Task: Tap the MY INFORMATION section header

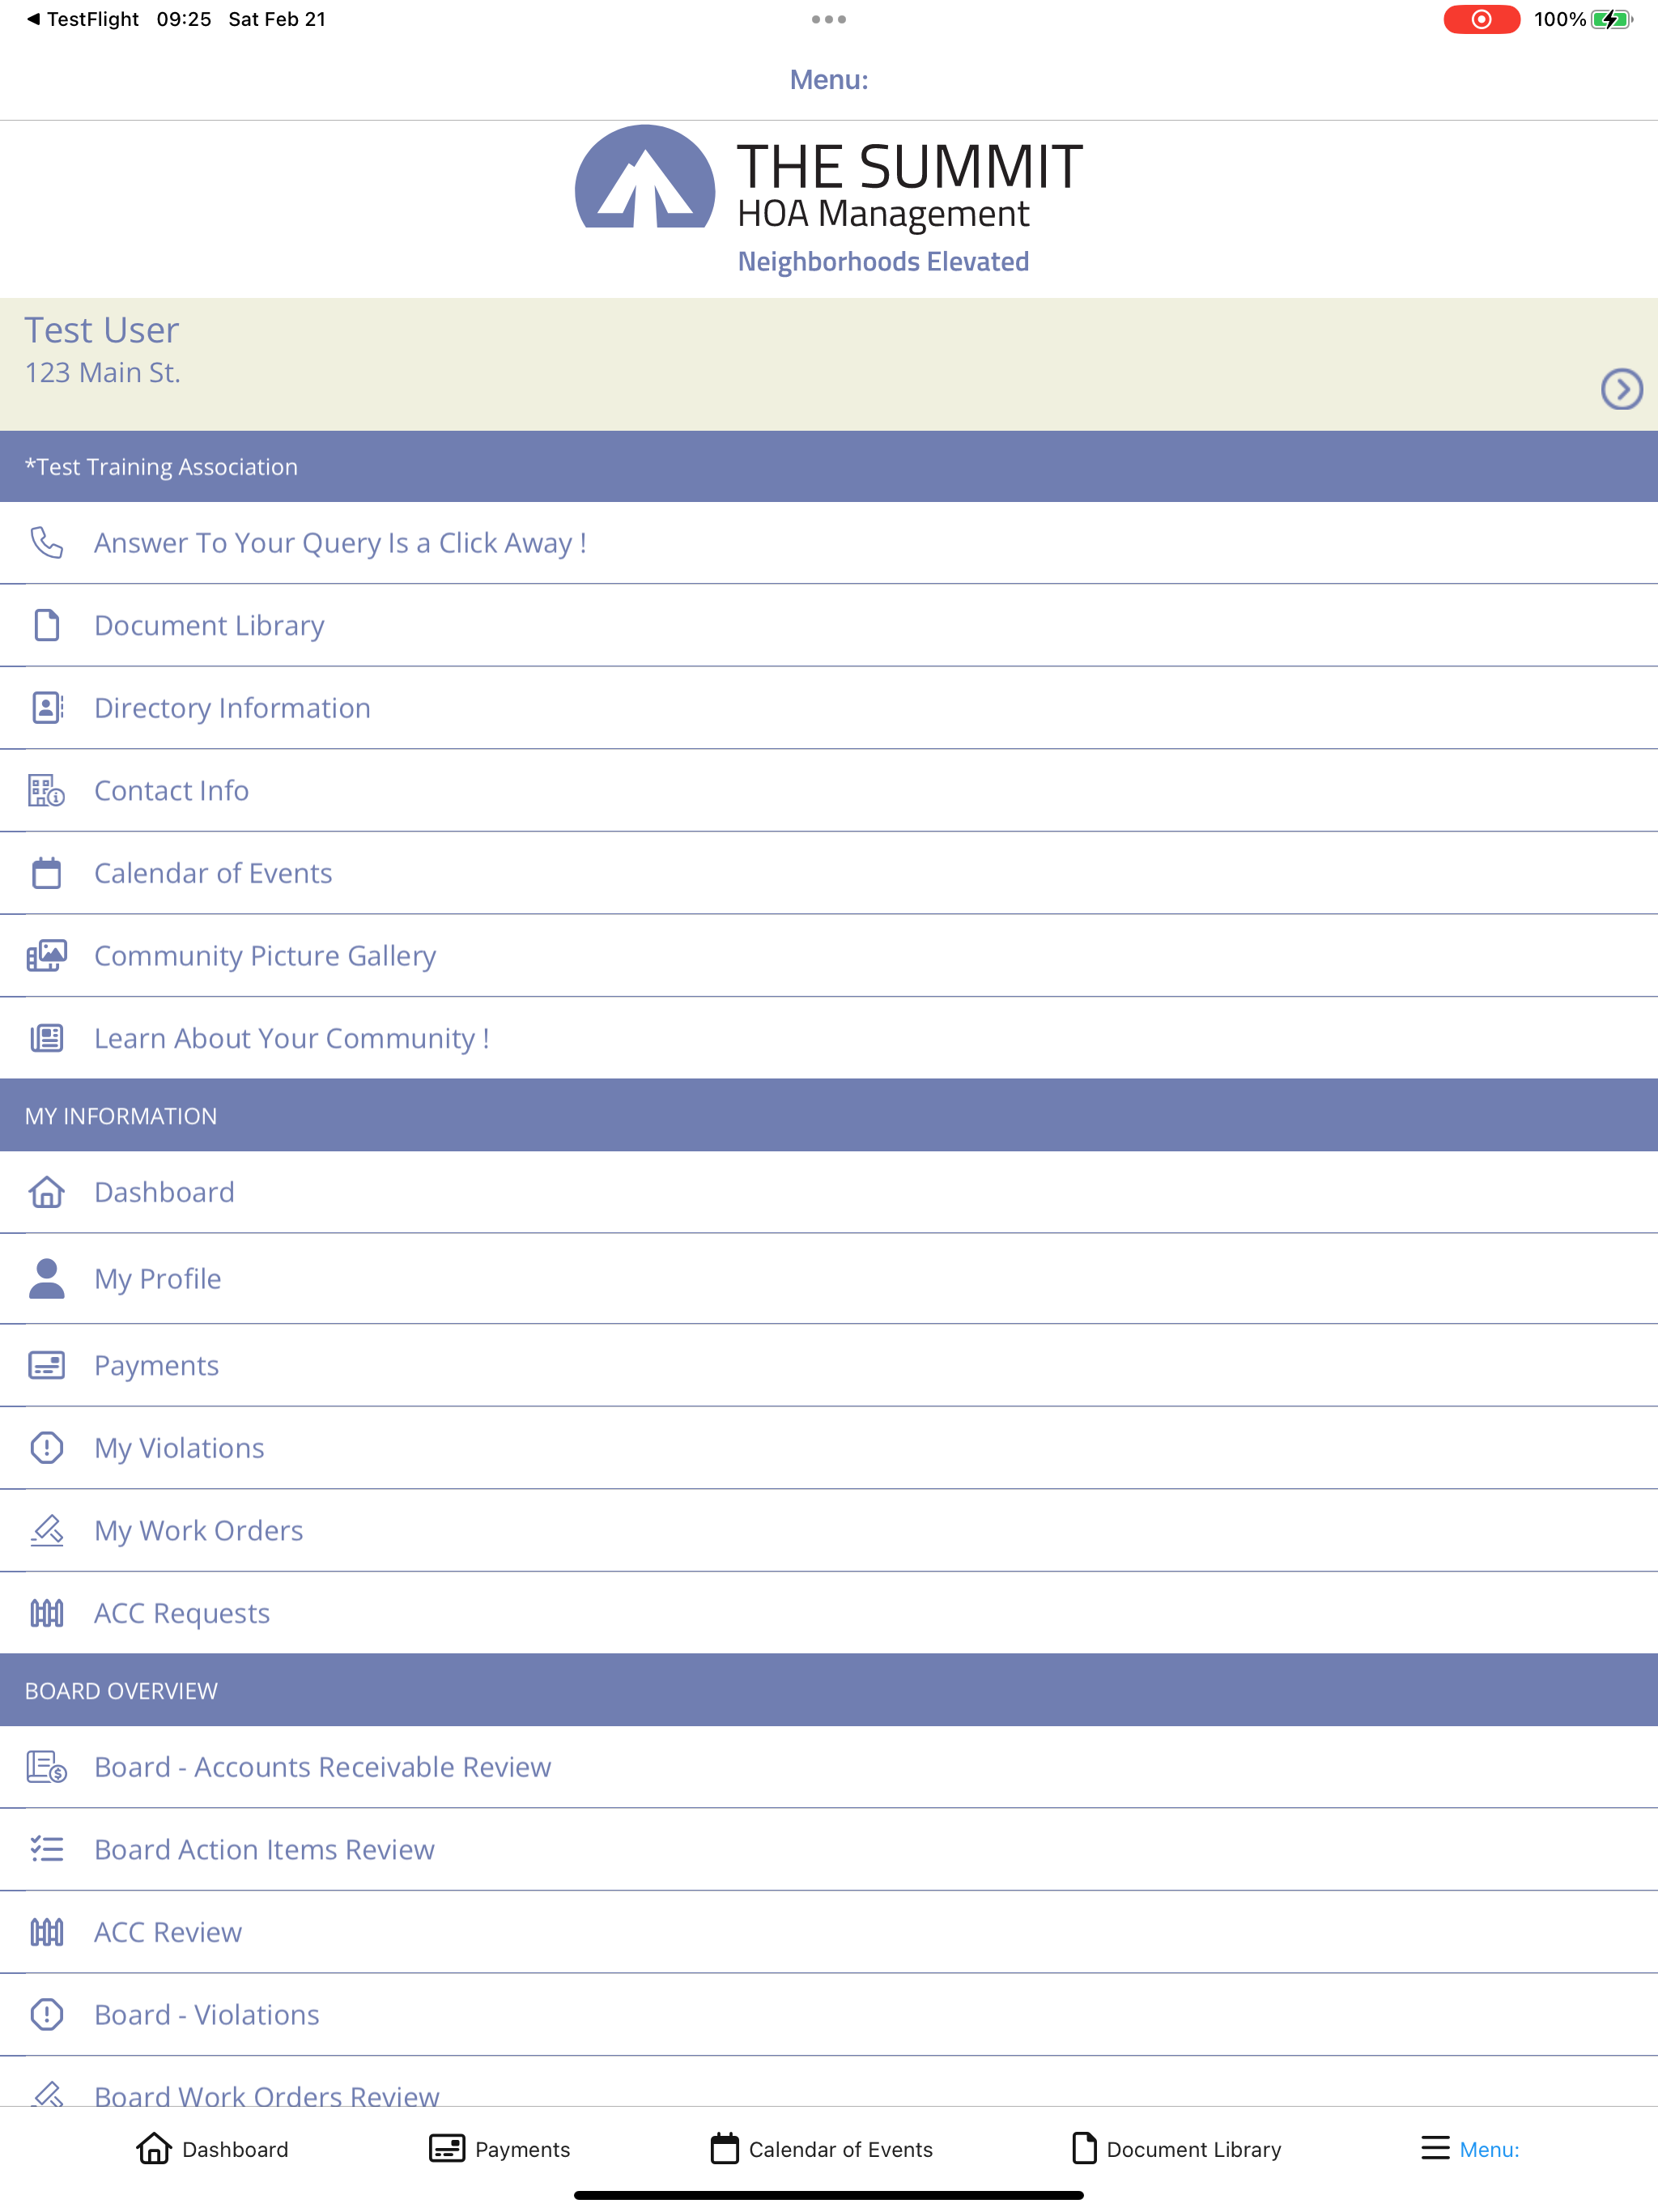Action: 829,1116
